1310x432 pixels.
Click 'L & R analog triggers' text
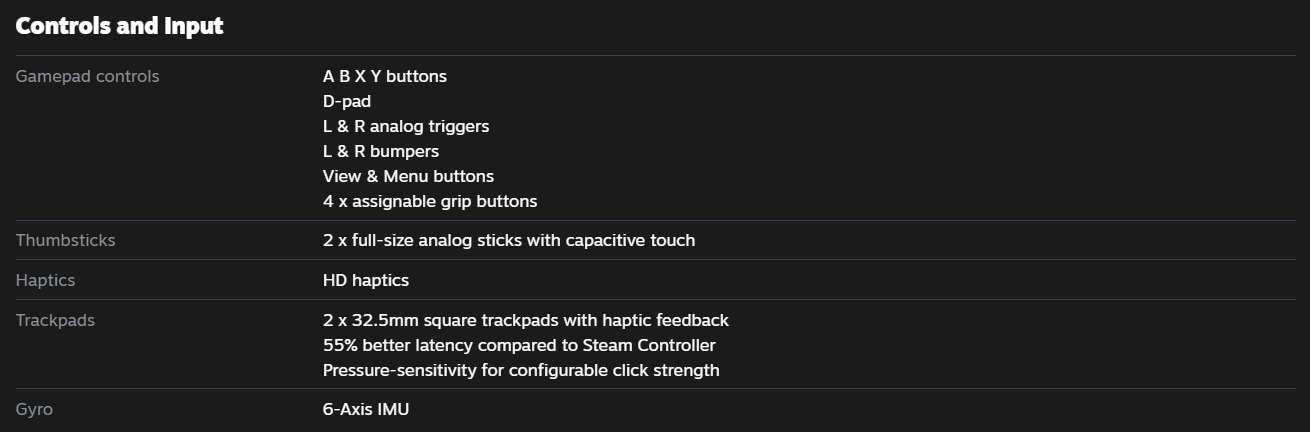[405, 126]
